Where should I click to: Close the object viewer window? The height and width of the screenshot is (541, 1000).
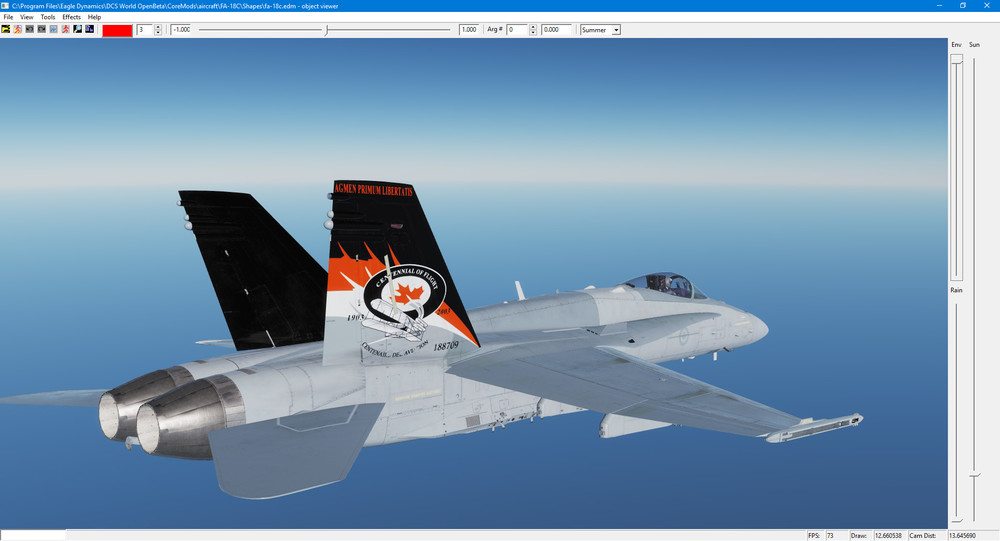tap(987, 6)
